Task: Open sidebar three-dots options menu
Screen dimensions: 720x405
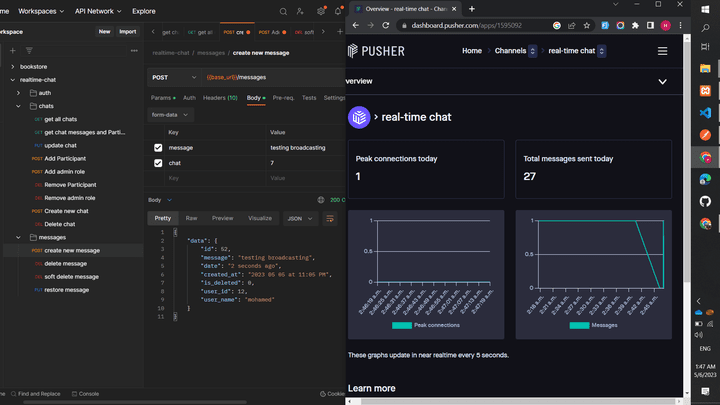Action: pos(134,51)
